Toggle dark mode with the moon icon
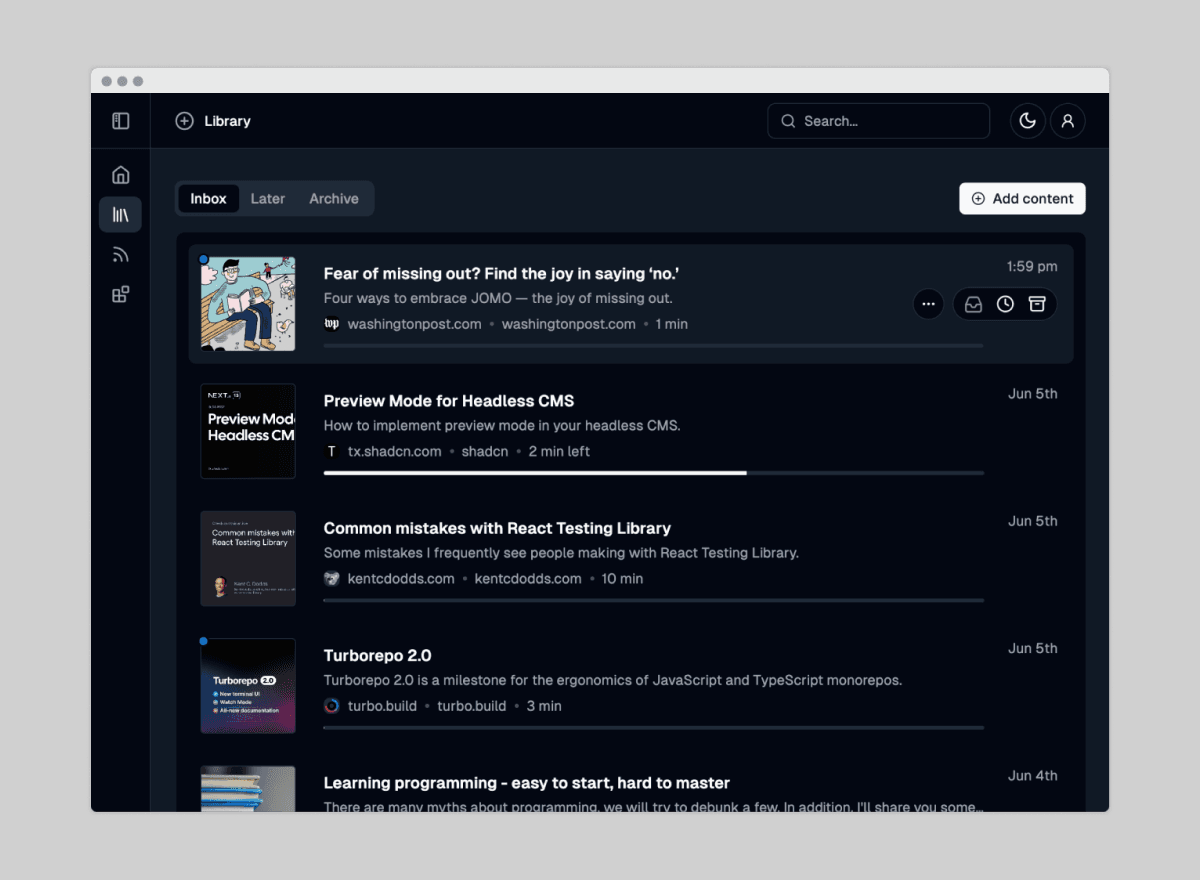The image size is (1200, 880). [x=1028, y=120]
